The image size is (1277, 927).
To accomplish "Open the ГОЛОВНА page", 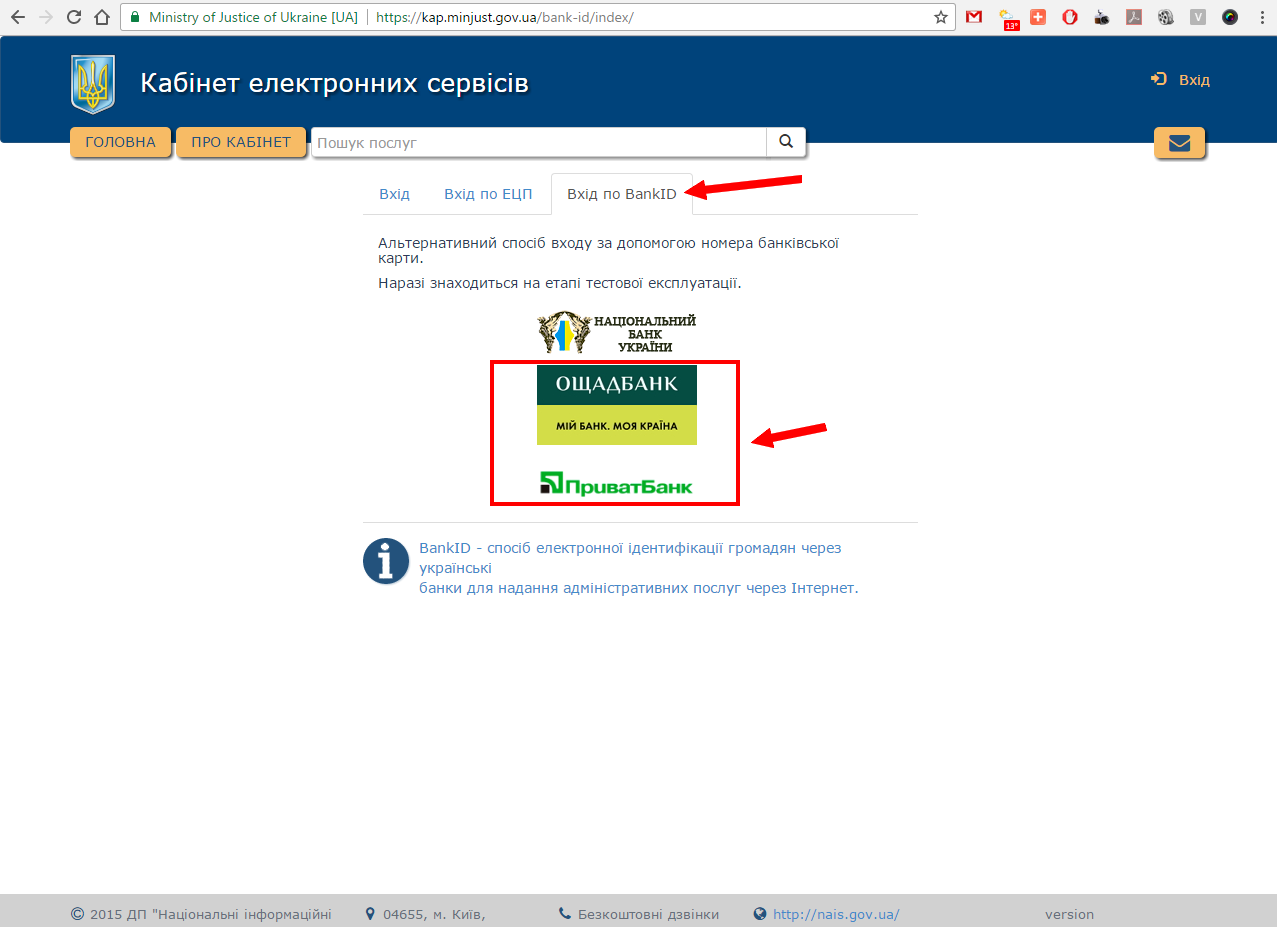I will pyautogui.click(x=121, y=142).
